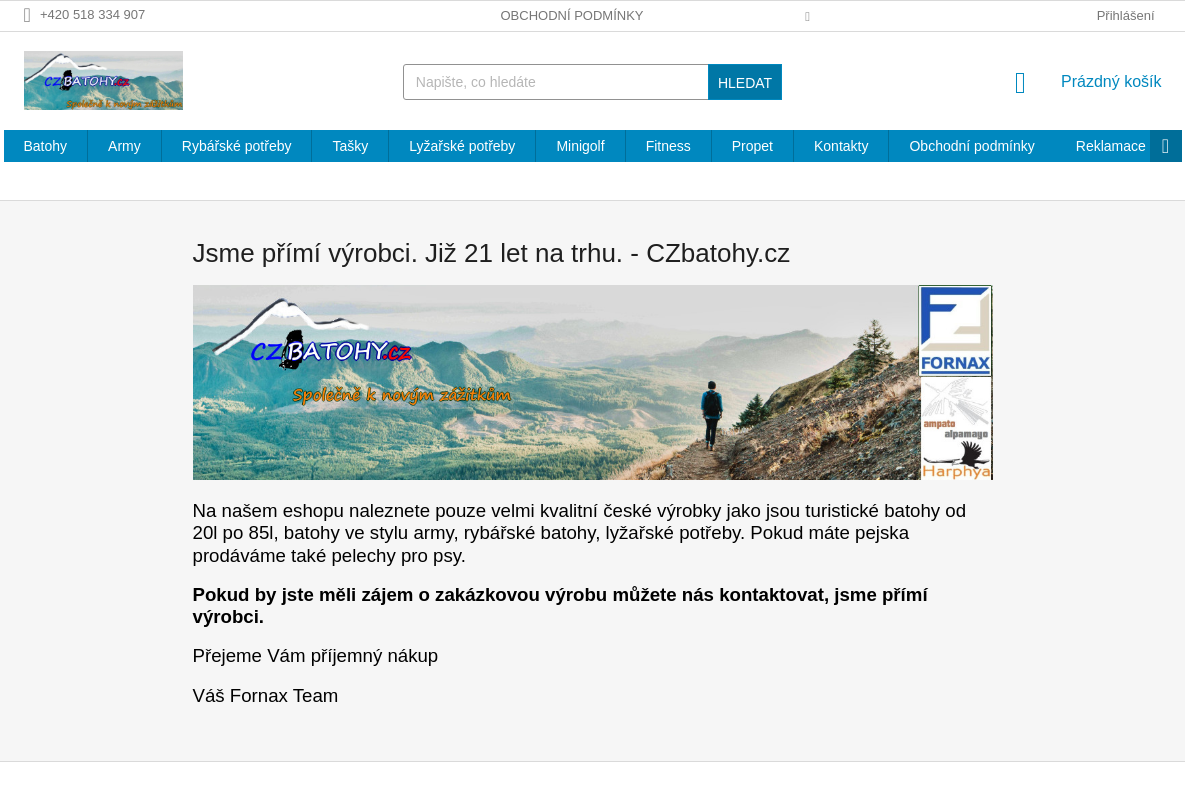
Task: Click the shopping cart icon
Action: (1019, 82)
